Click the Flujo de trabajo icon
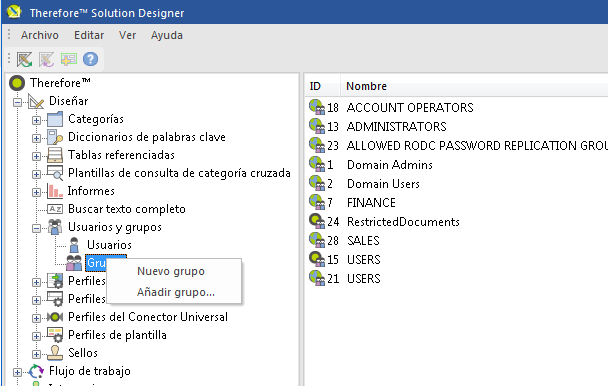This screenshot has height=386, width=608. [36, 371]
